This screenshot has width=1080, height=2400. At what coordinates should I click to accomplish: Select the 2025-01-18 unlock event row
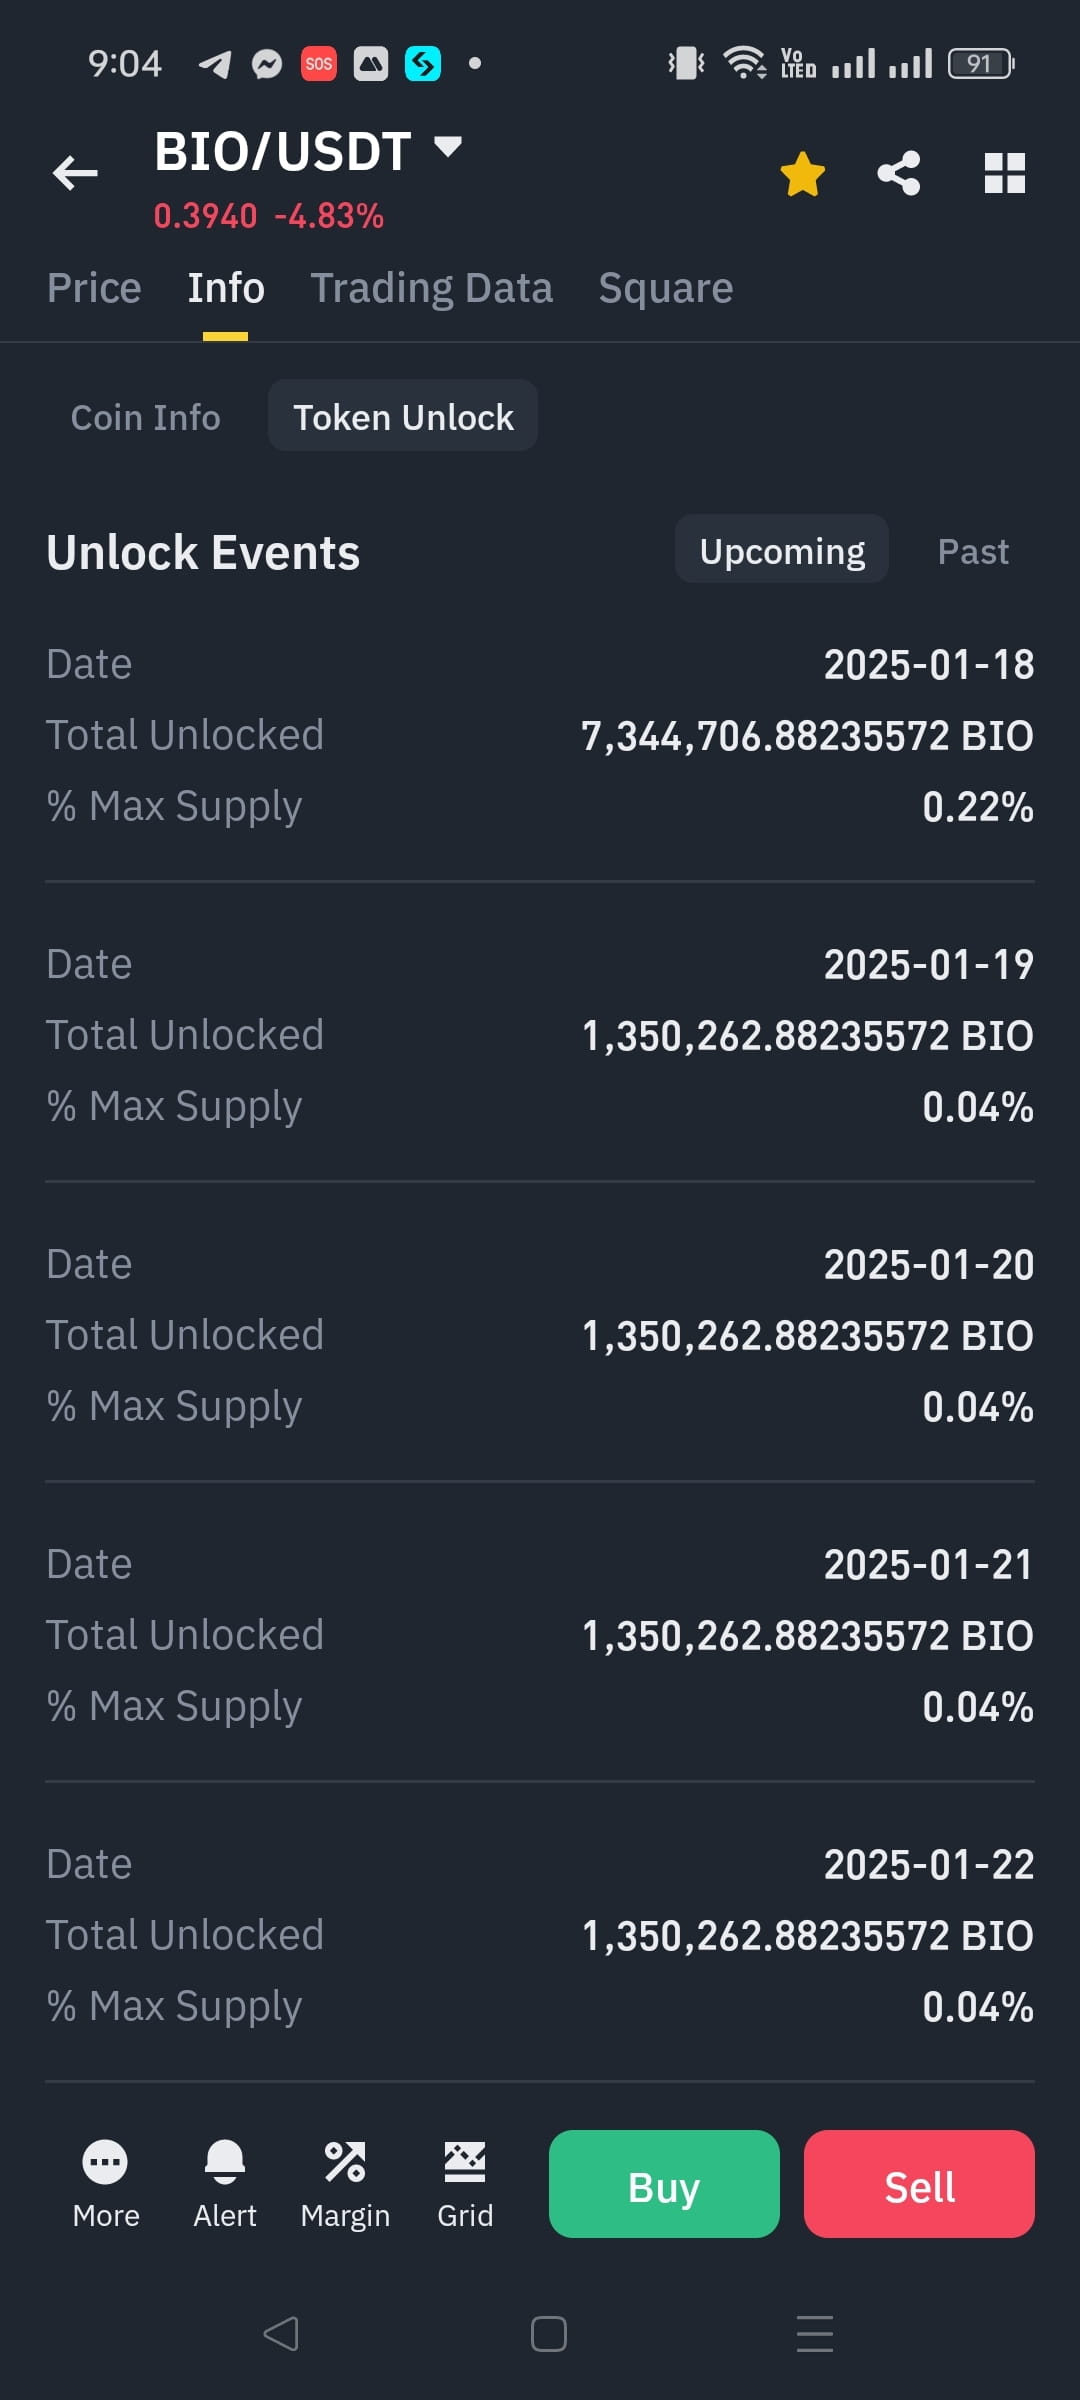540,736
